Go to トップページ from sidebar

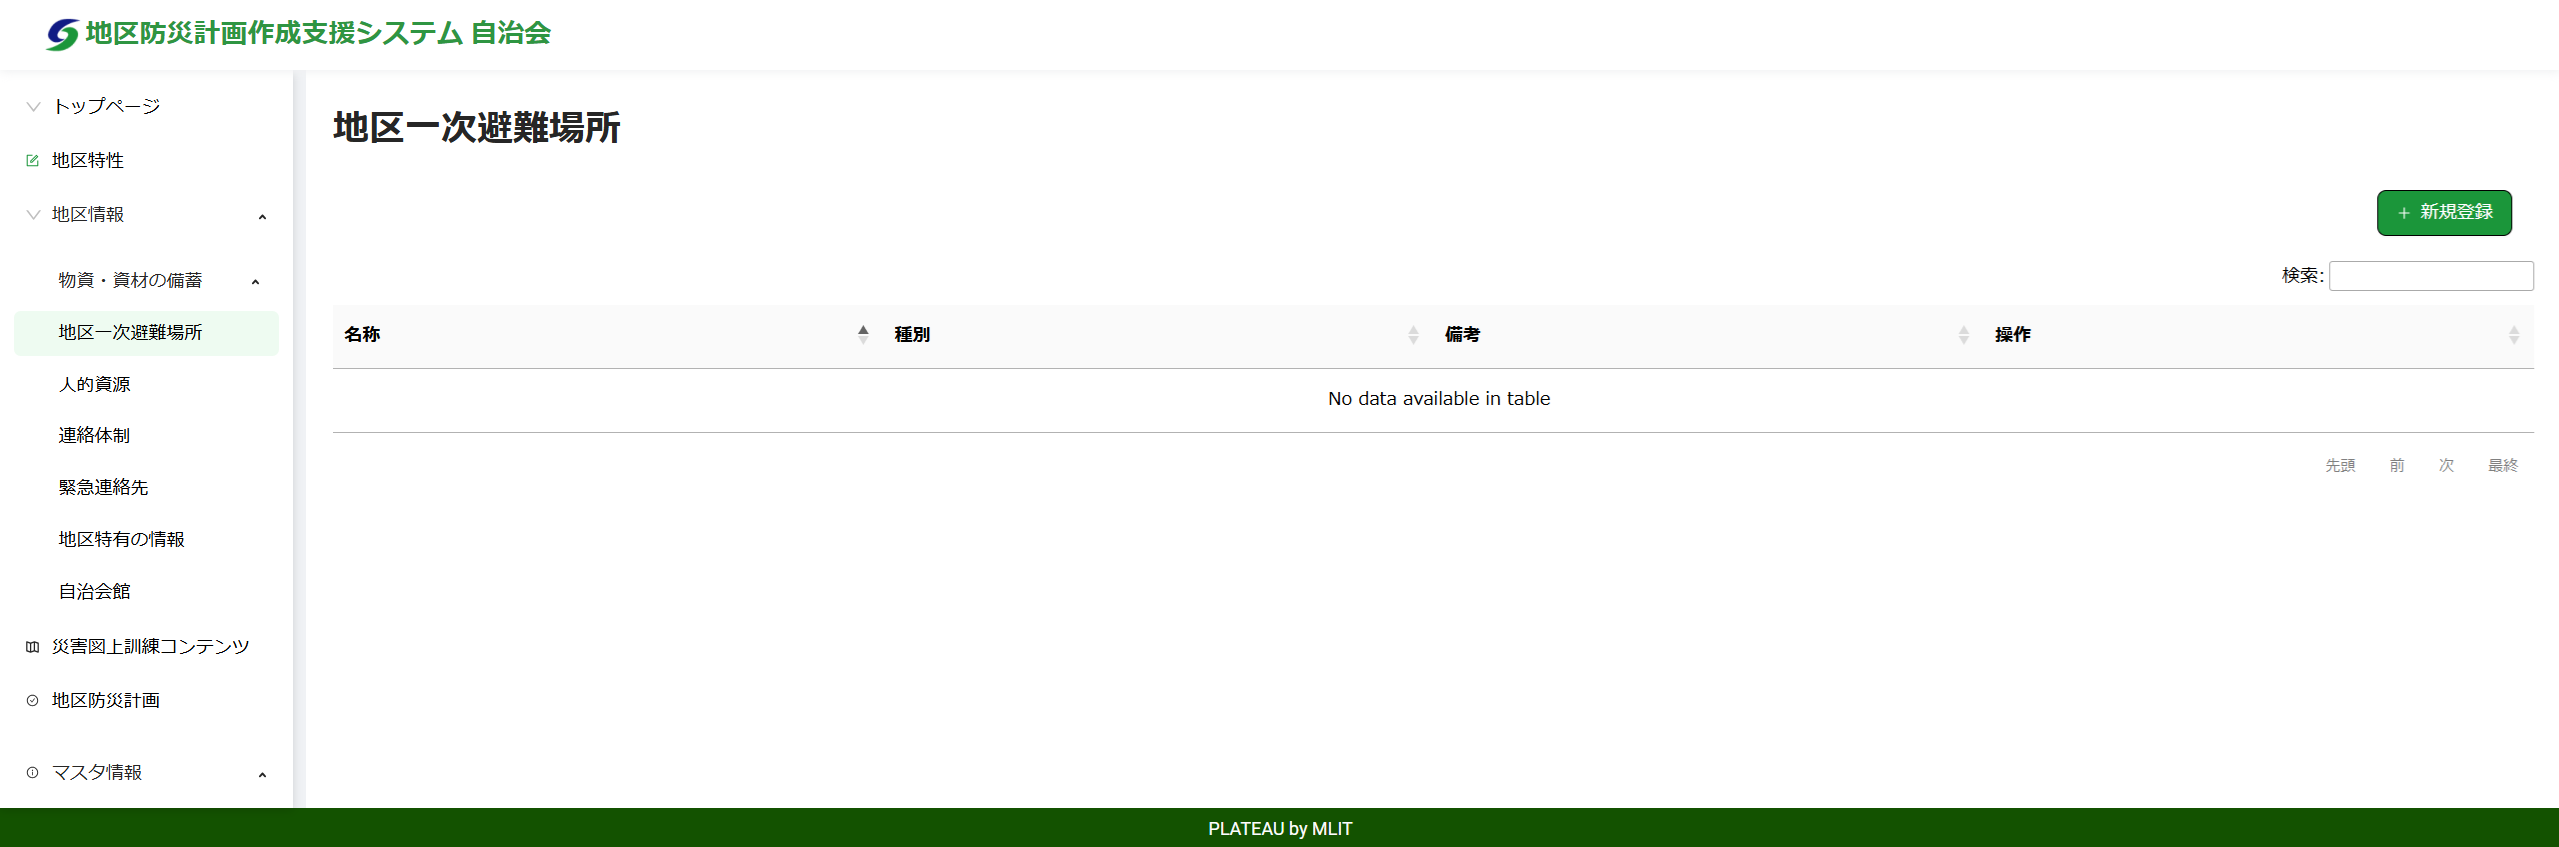pyautogui.click(x=106, y=106)
